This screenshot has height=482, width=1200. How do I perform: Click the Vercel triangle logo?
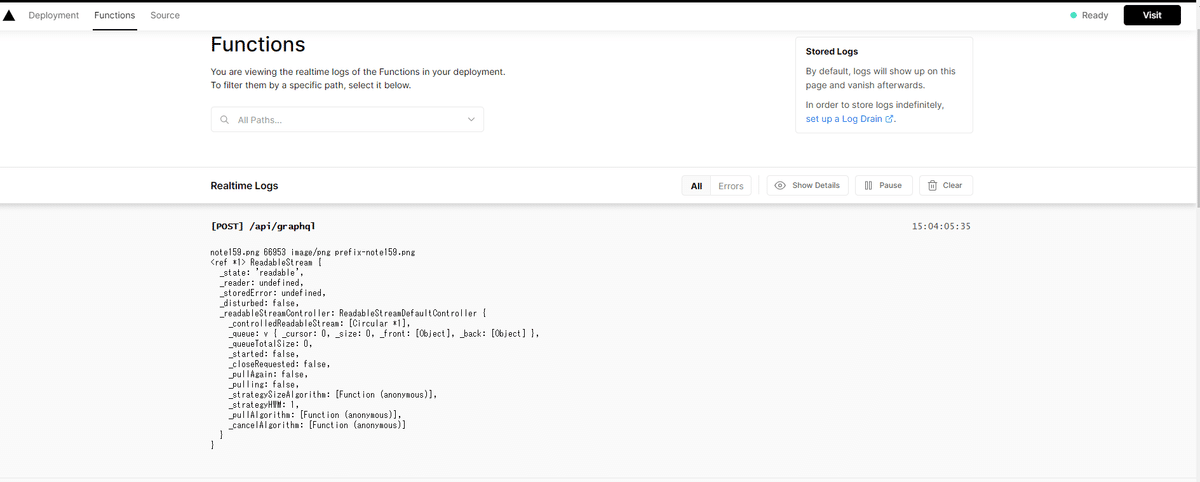pyautogui.click(x=9, y=15)
